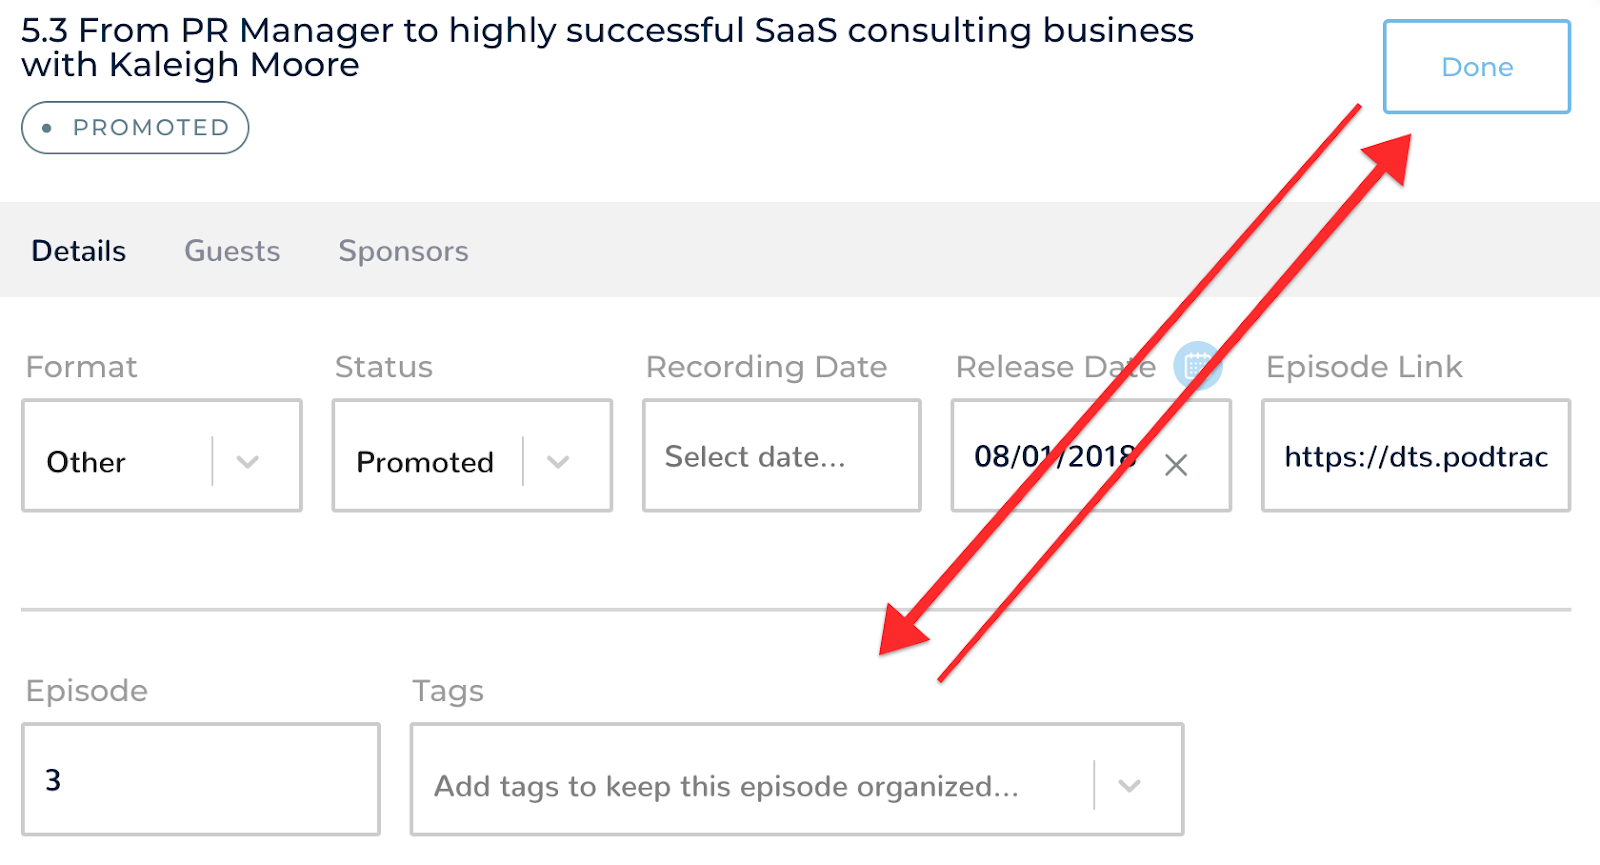Switch to the Details tab
Screen dimensions: 1600x865
pos(79,251)
